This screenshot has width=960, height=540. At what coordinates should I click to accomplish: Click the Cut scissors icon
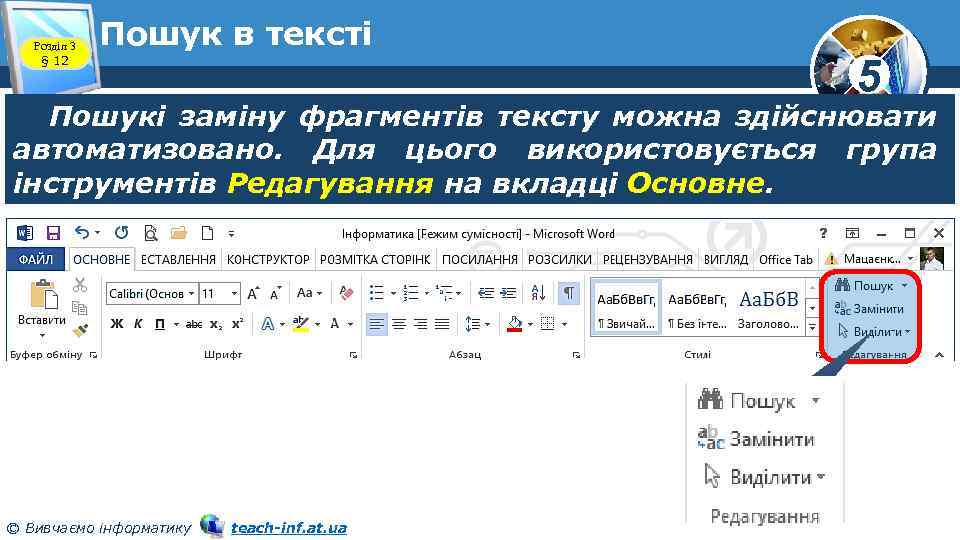point(80,285)
